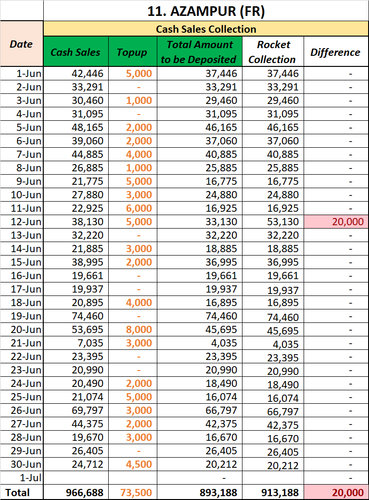Click the 29-Jun date cell
This screenshot has width=369, height=500.
(22, 451)
